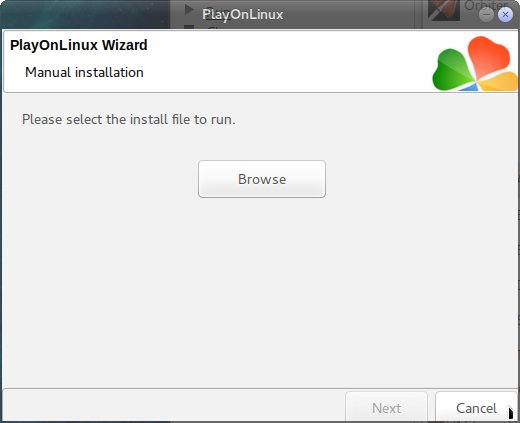Click the PlayOnLinux window title text
This screenshot has width=520, height=423.
pos(243,14)
